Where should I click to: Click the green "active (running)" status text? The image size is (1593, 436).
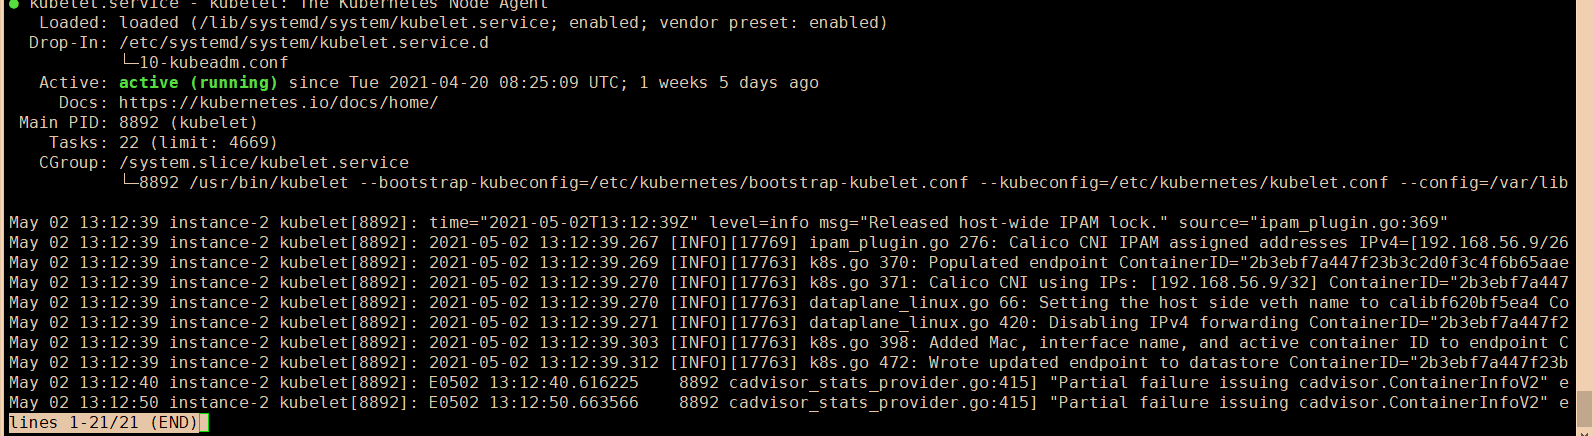(198, 83)
